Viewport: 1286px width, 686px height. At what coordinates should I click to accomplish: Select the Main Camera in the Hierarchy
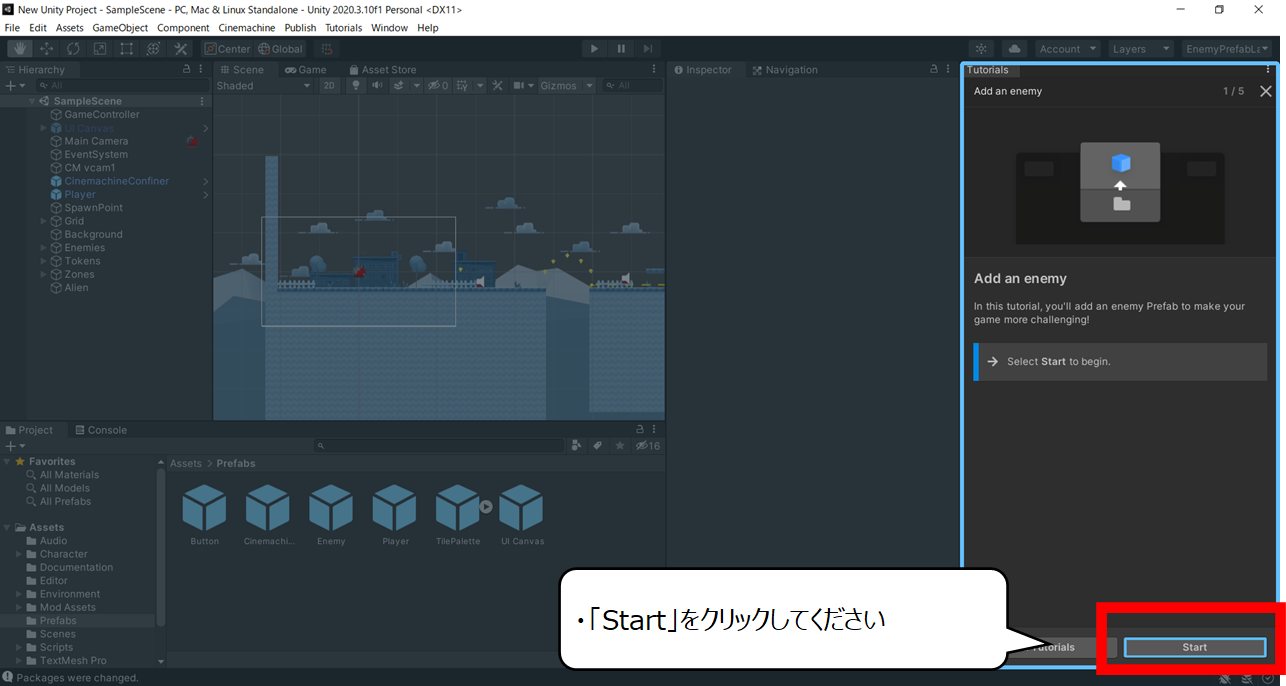coord(96,141)
